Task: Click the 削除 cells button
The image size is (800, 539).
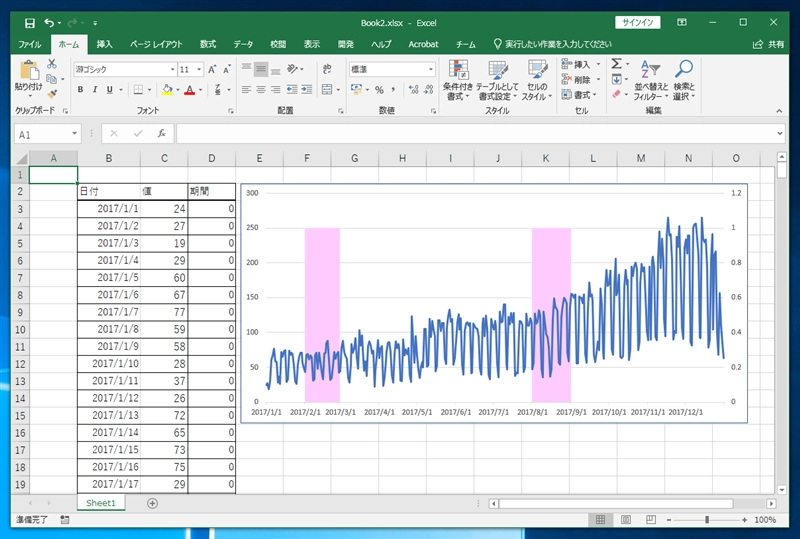Action: [581, 80]
